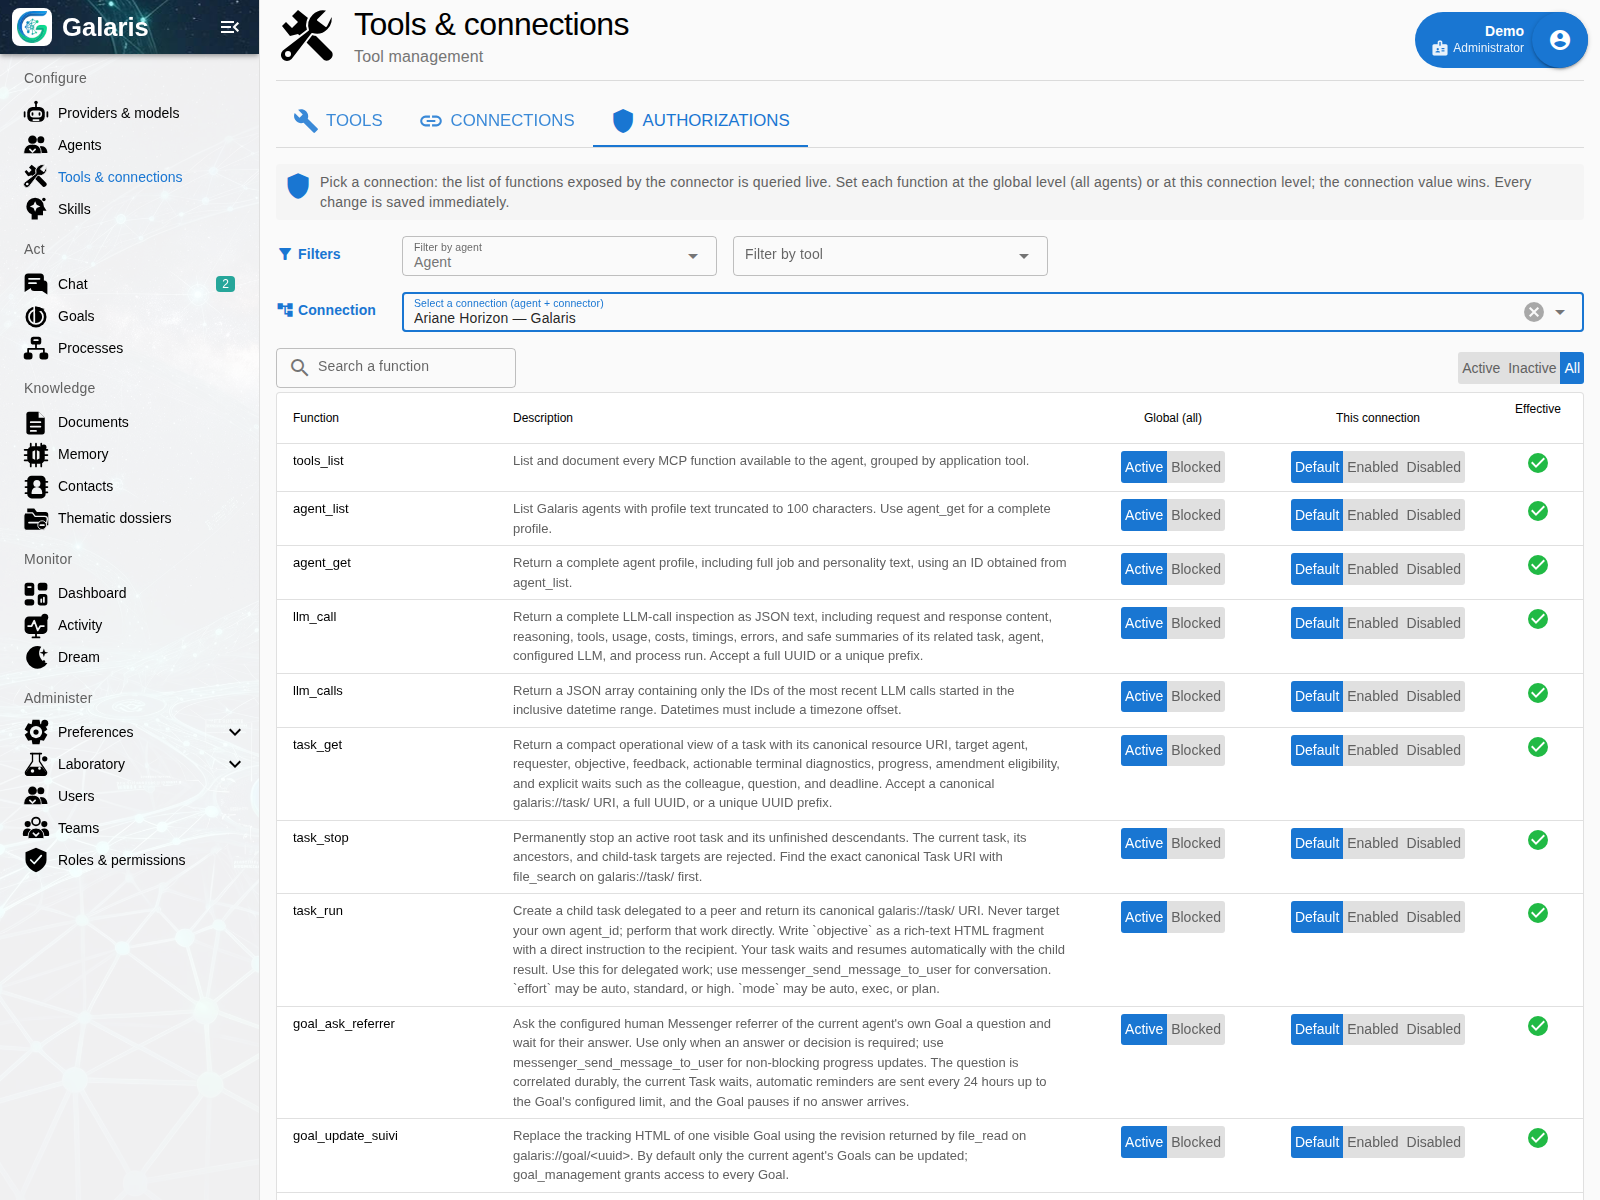Expand the Laboratory submenu chevron
Screen dimensions: 1600x1200
click(x=235, y=764)
